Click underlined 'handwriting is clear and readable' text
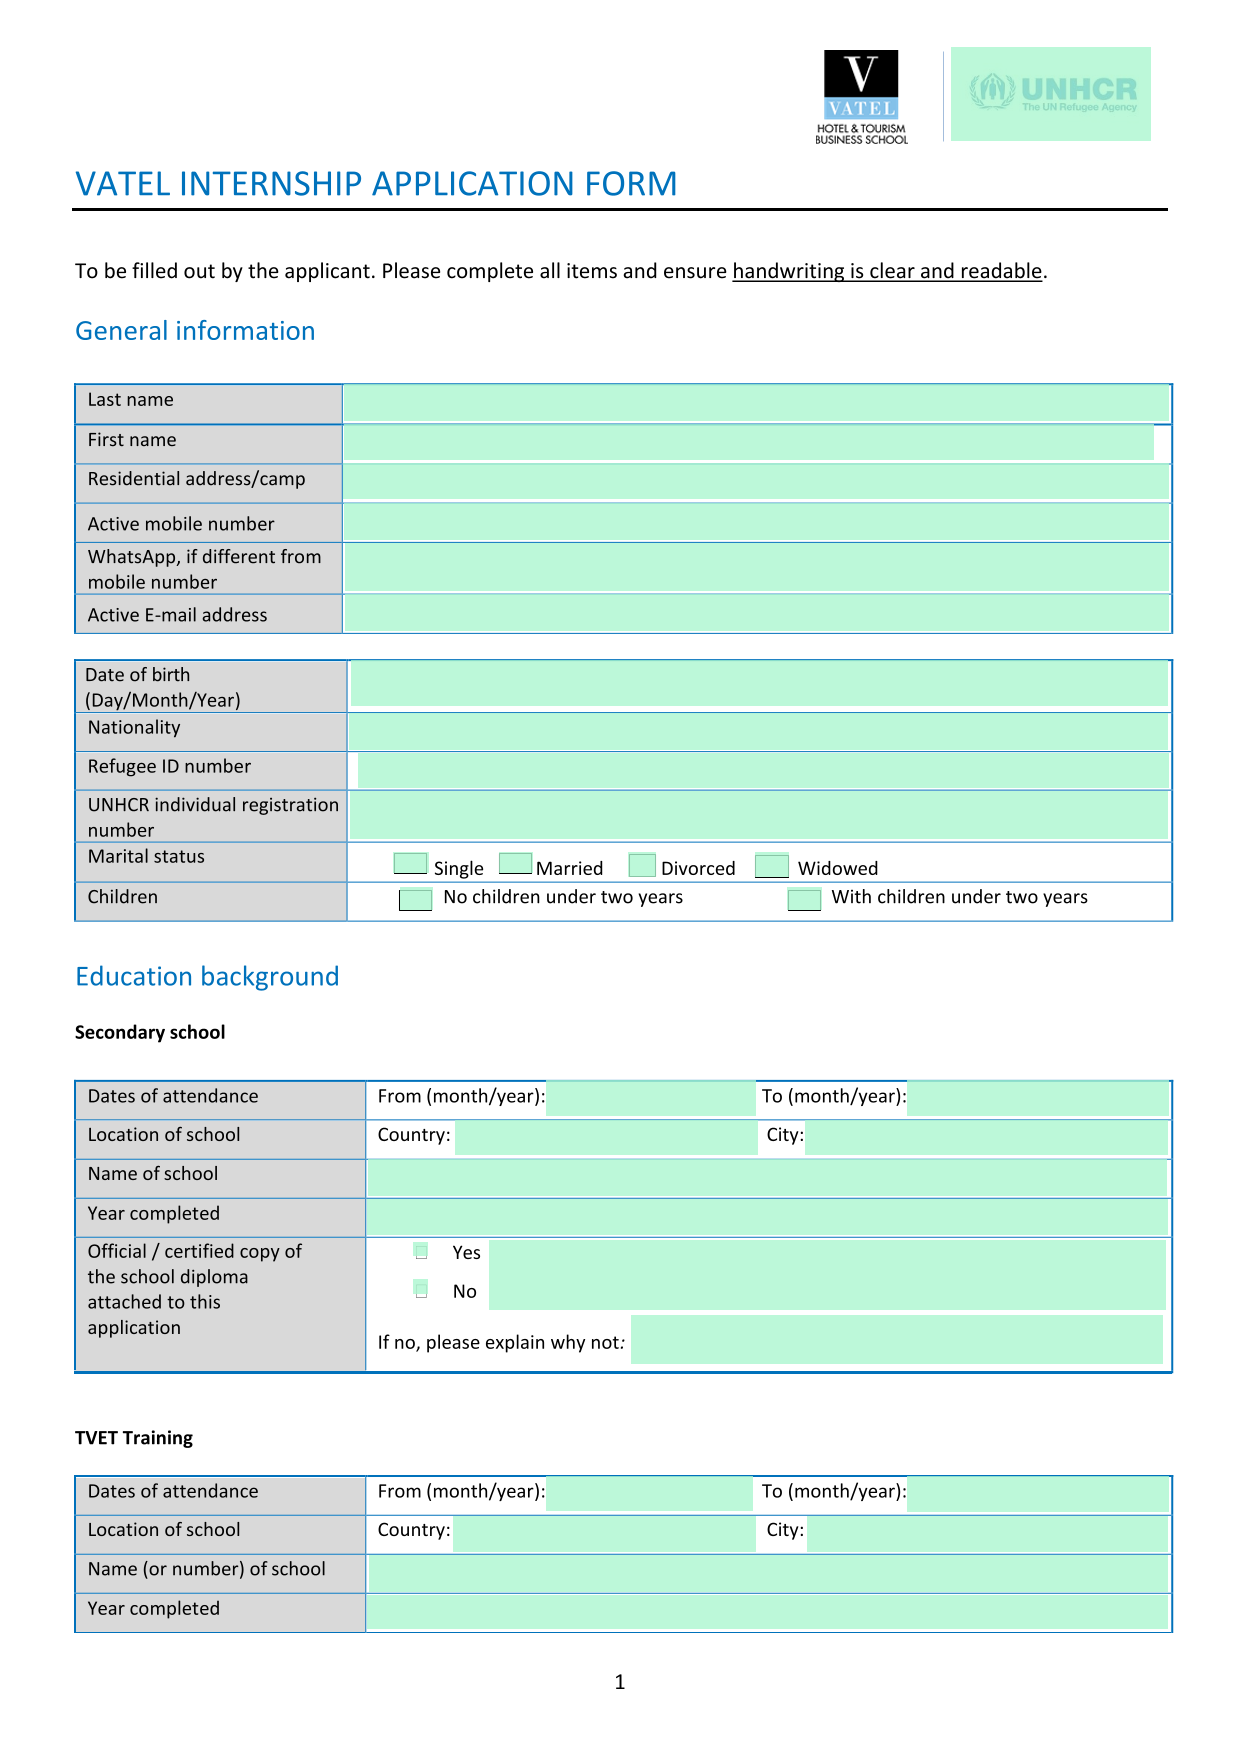The image size is (1239, 1754). [x=887, y=271]
